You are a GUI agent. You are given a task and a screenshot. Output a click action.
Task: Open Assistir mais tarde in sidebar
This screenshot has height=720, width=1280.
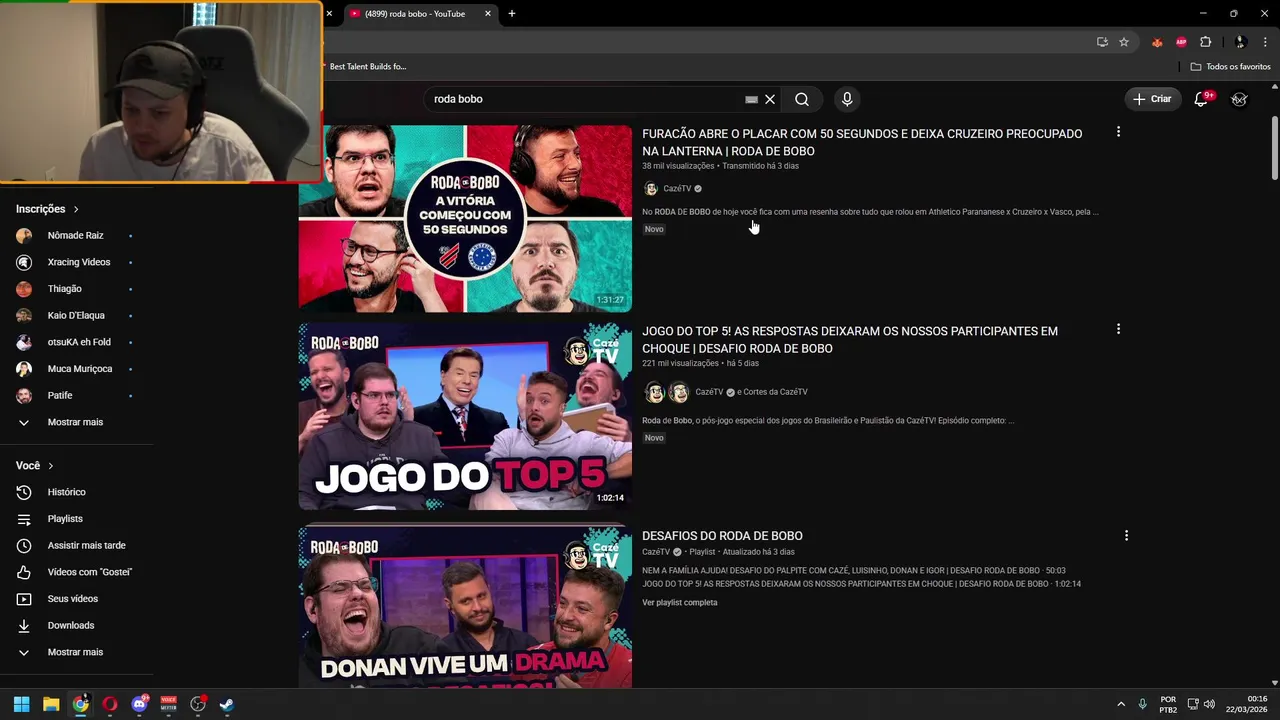point(86,545)
